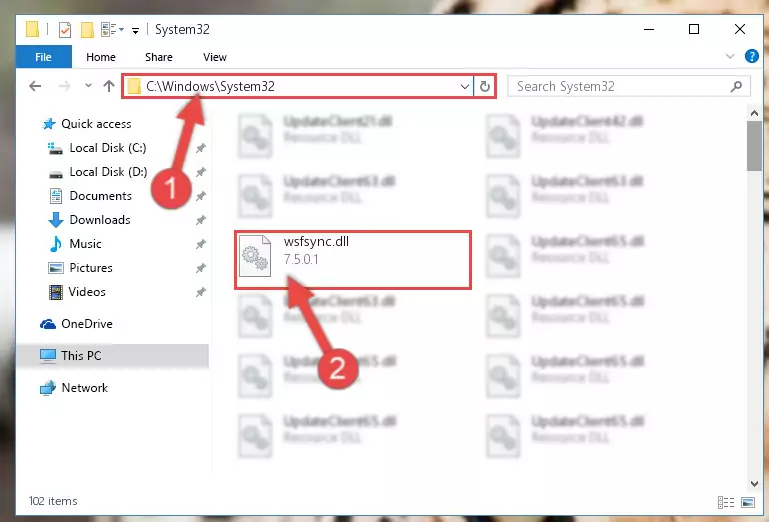This screenshot has height=522, width=769.
Task: Open the File menu
Action: point(44,57)
